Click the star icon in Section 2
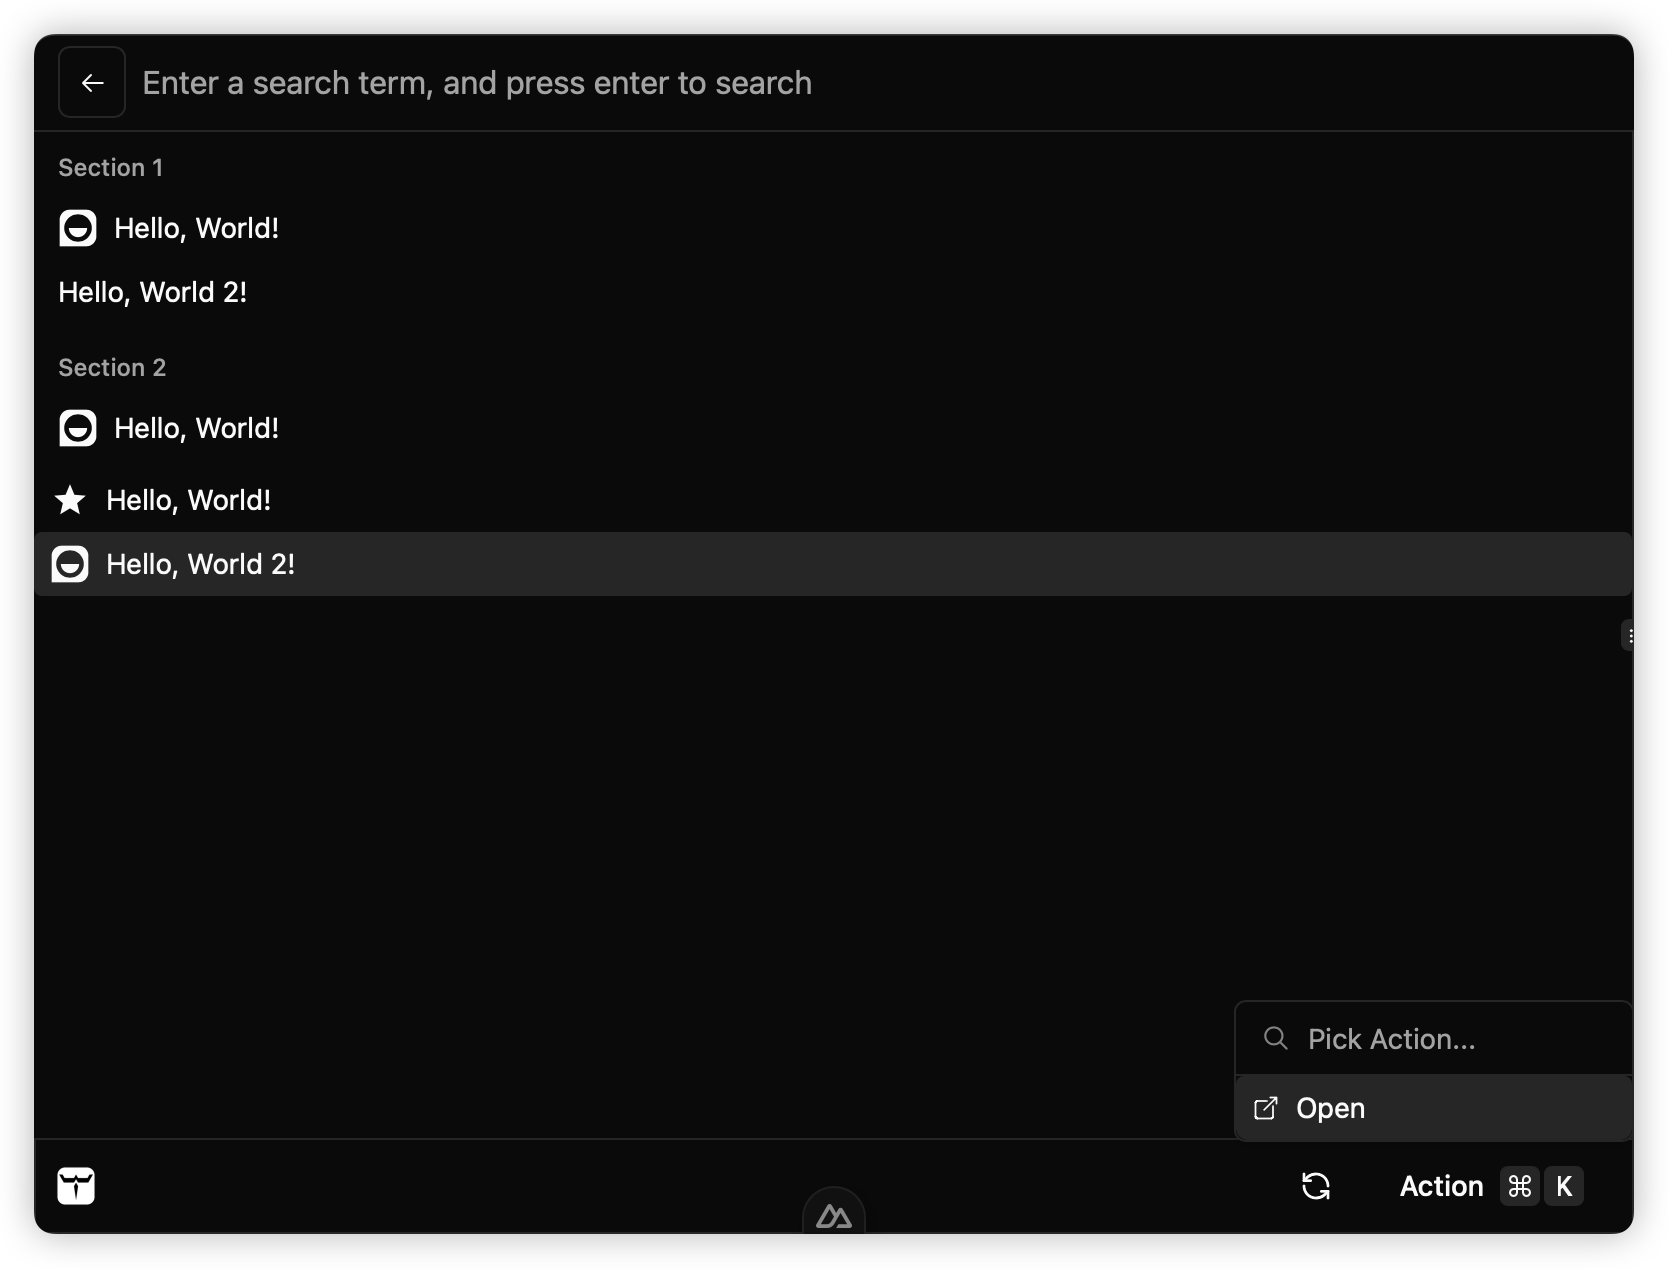Screen dimensions: 1668x1268 pyautogui.click(x=70, y=500)
